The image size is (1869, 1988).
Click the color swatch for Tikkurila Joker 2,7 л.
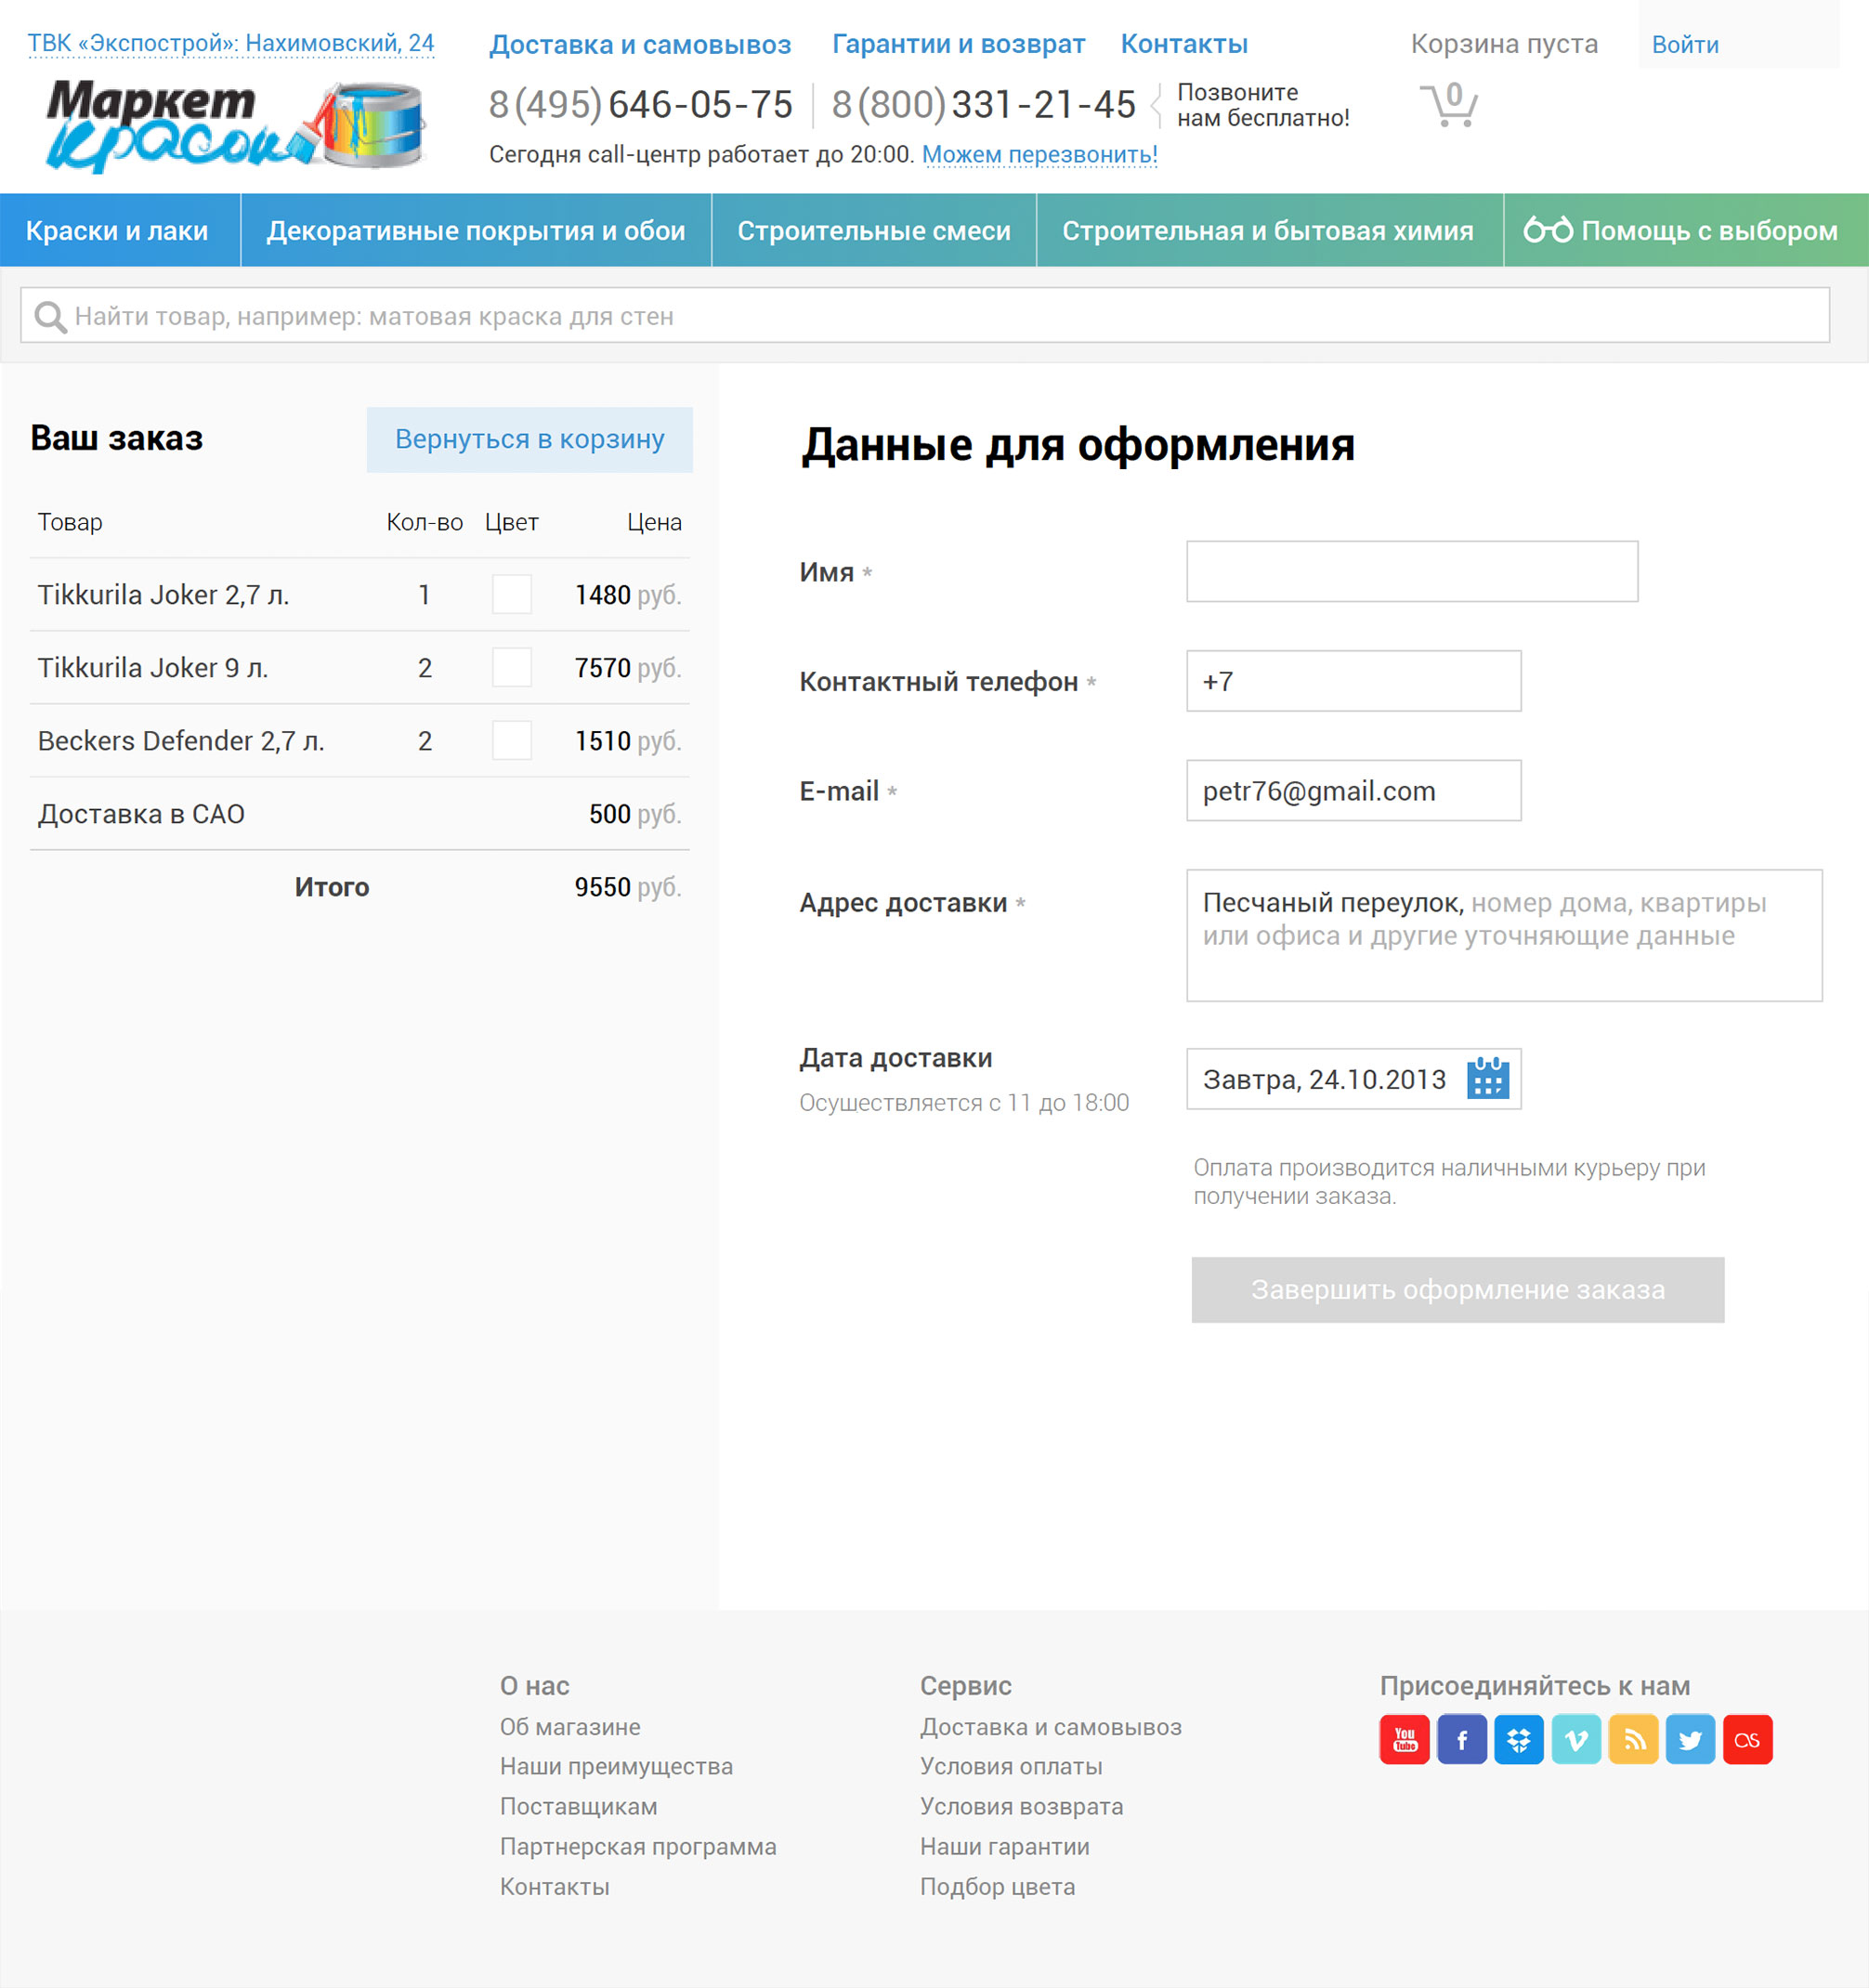[x=511, y=594]
